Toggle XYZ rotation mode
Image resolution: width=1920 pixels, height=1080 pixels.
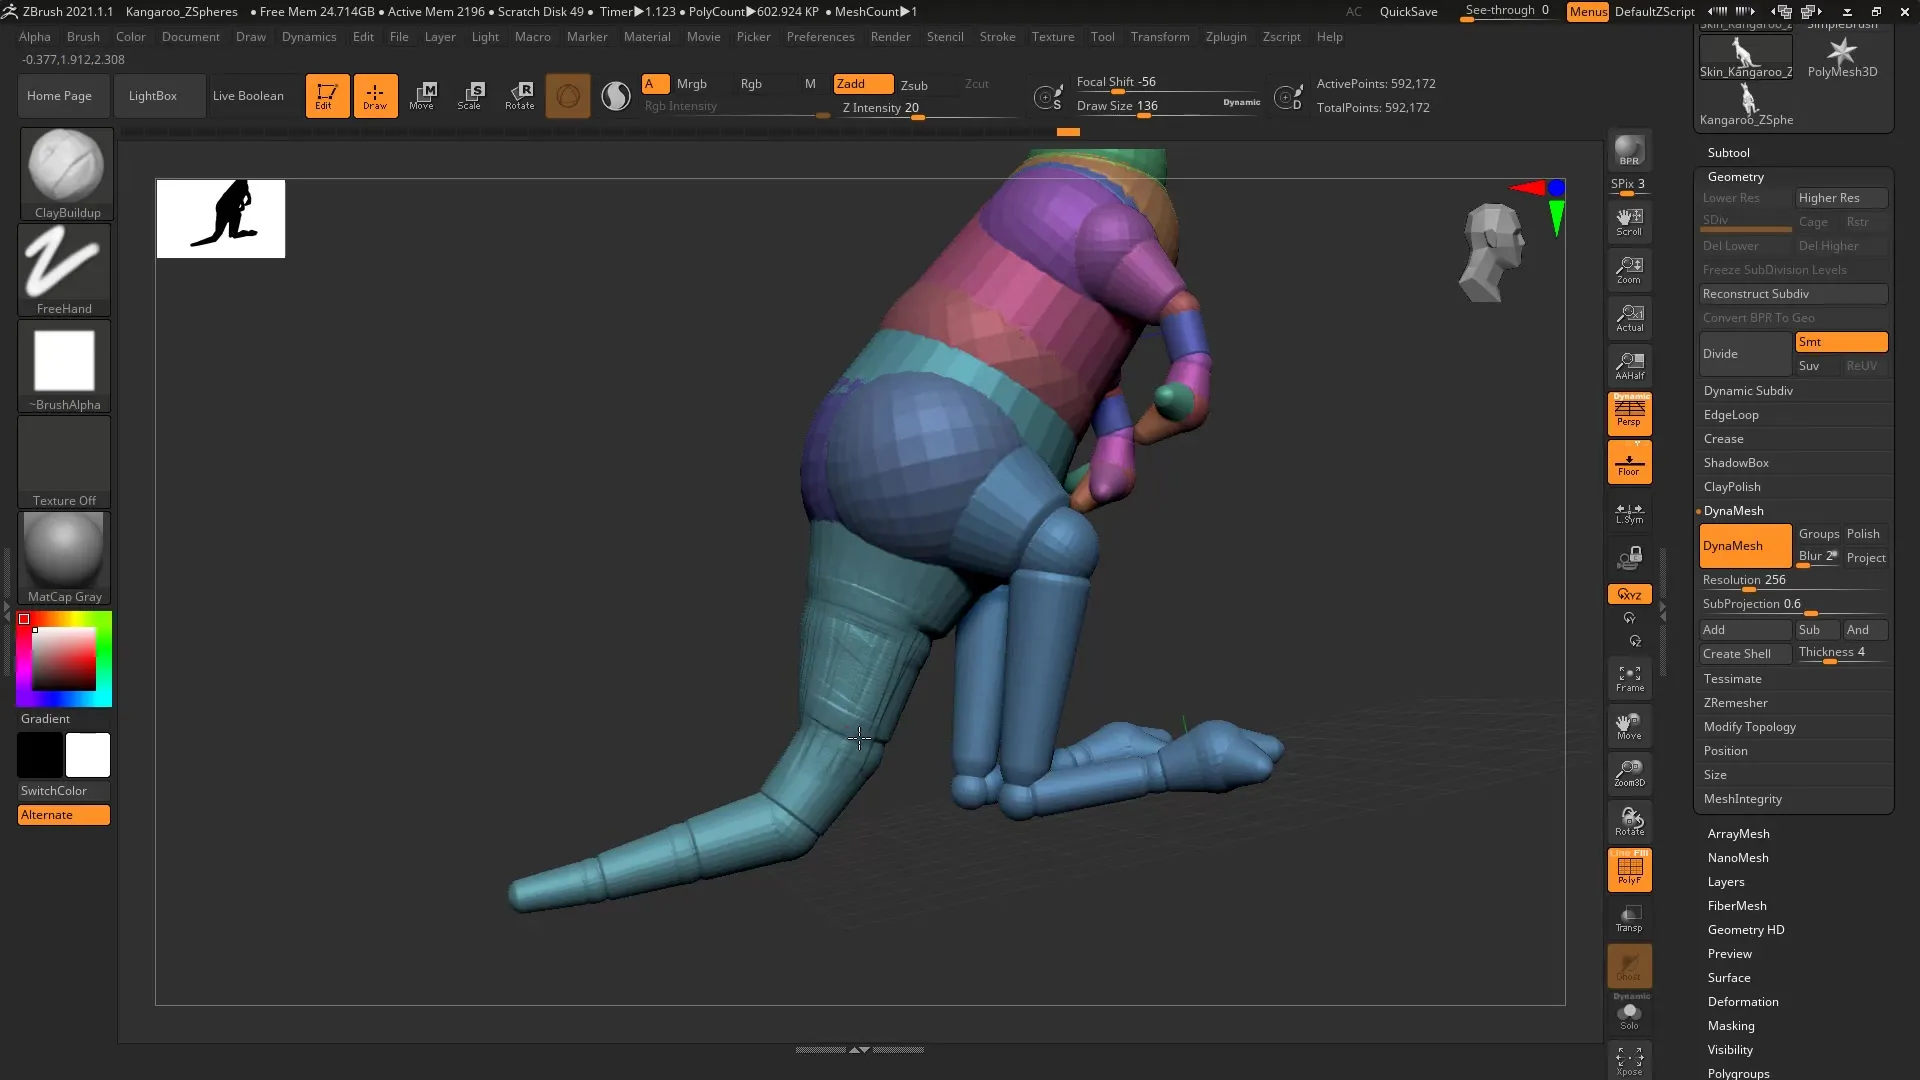[x=1629, y=594]
